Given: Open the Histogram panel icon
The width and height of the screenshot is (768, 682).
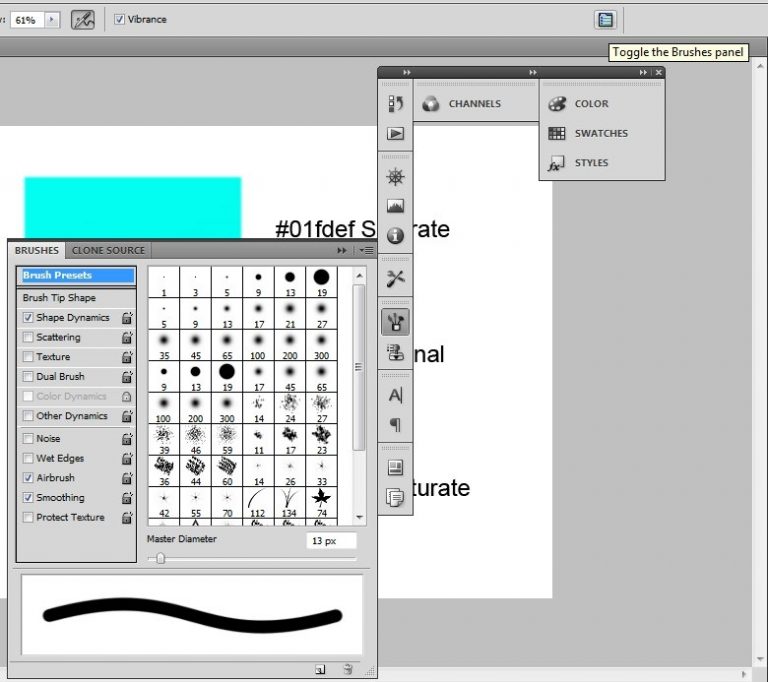Looking at the screenshot, I should coord(395,206).
